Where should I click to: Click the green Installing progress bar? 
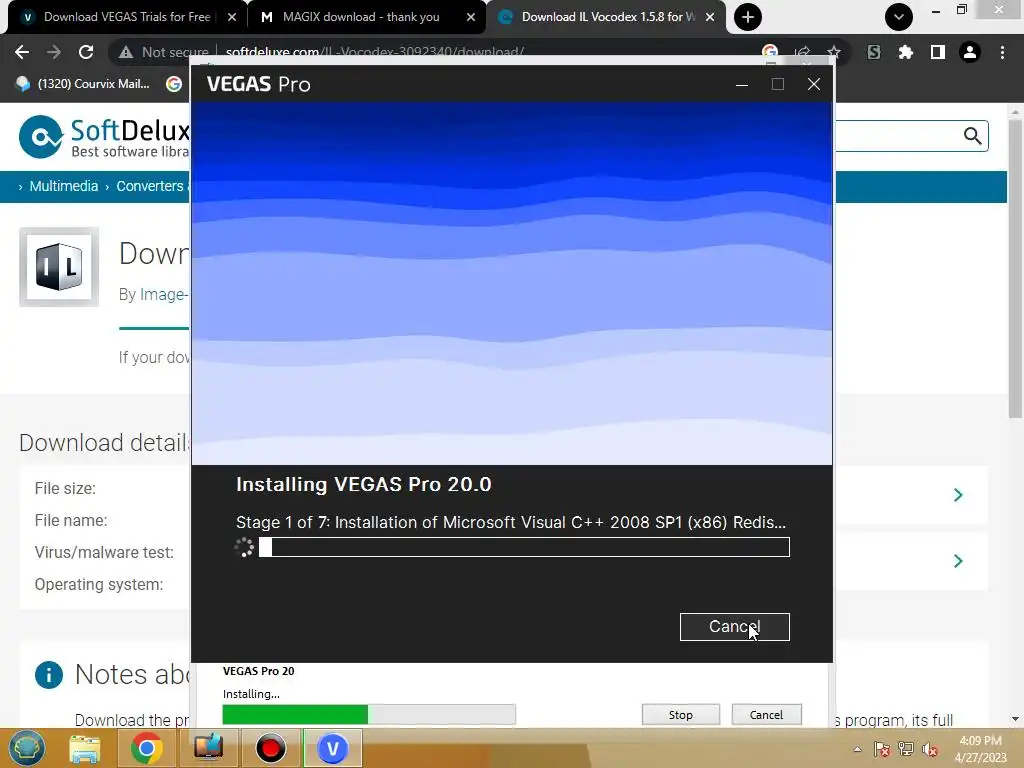(x=369, y=714)
